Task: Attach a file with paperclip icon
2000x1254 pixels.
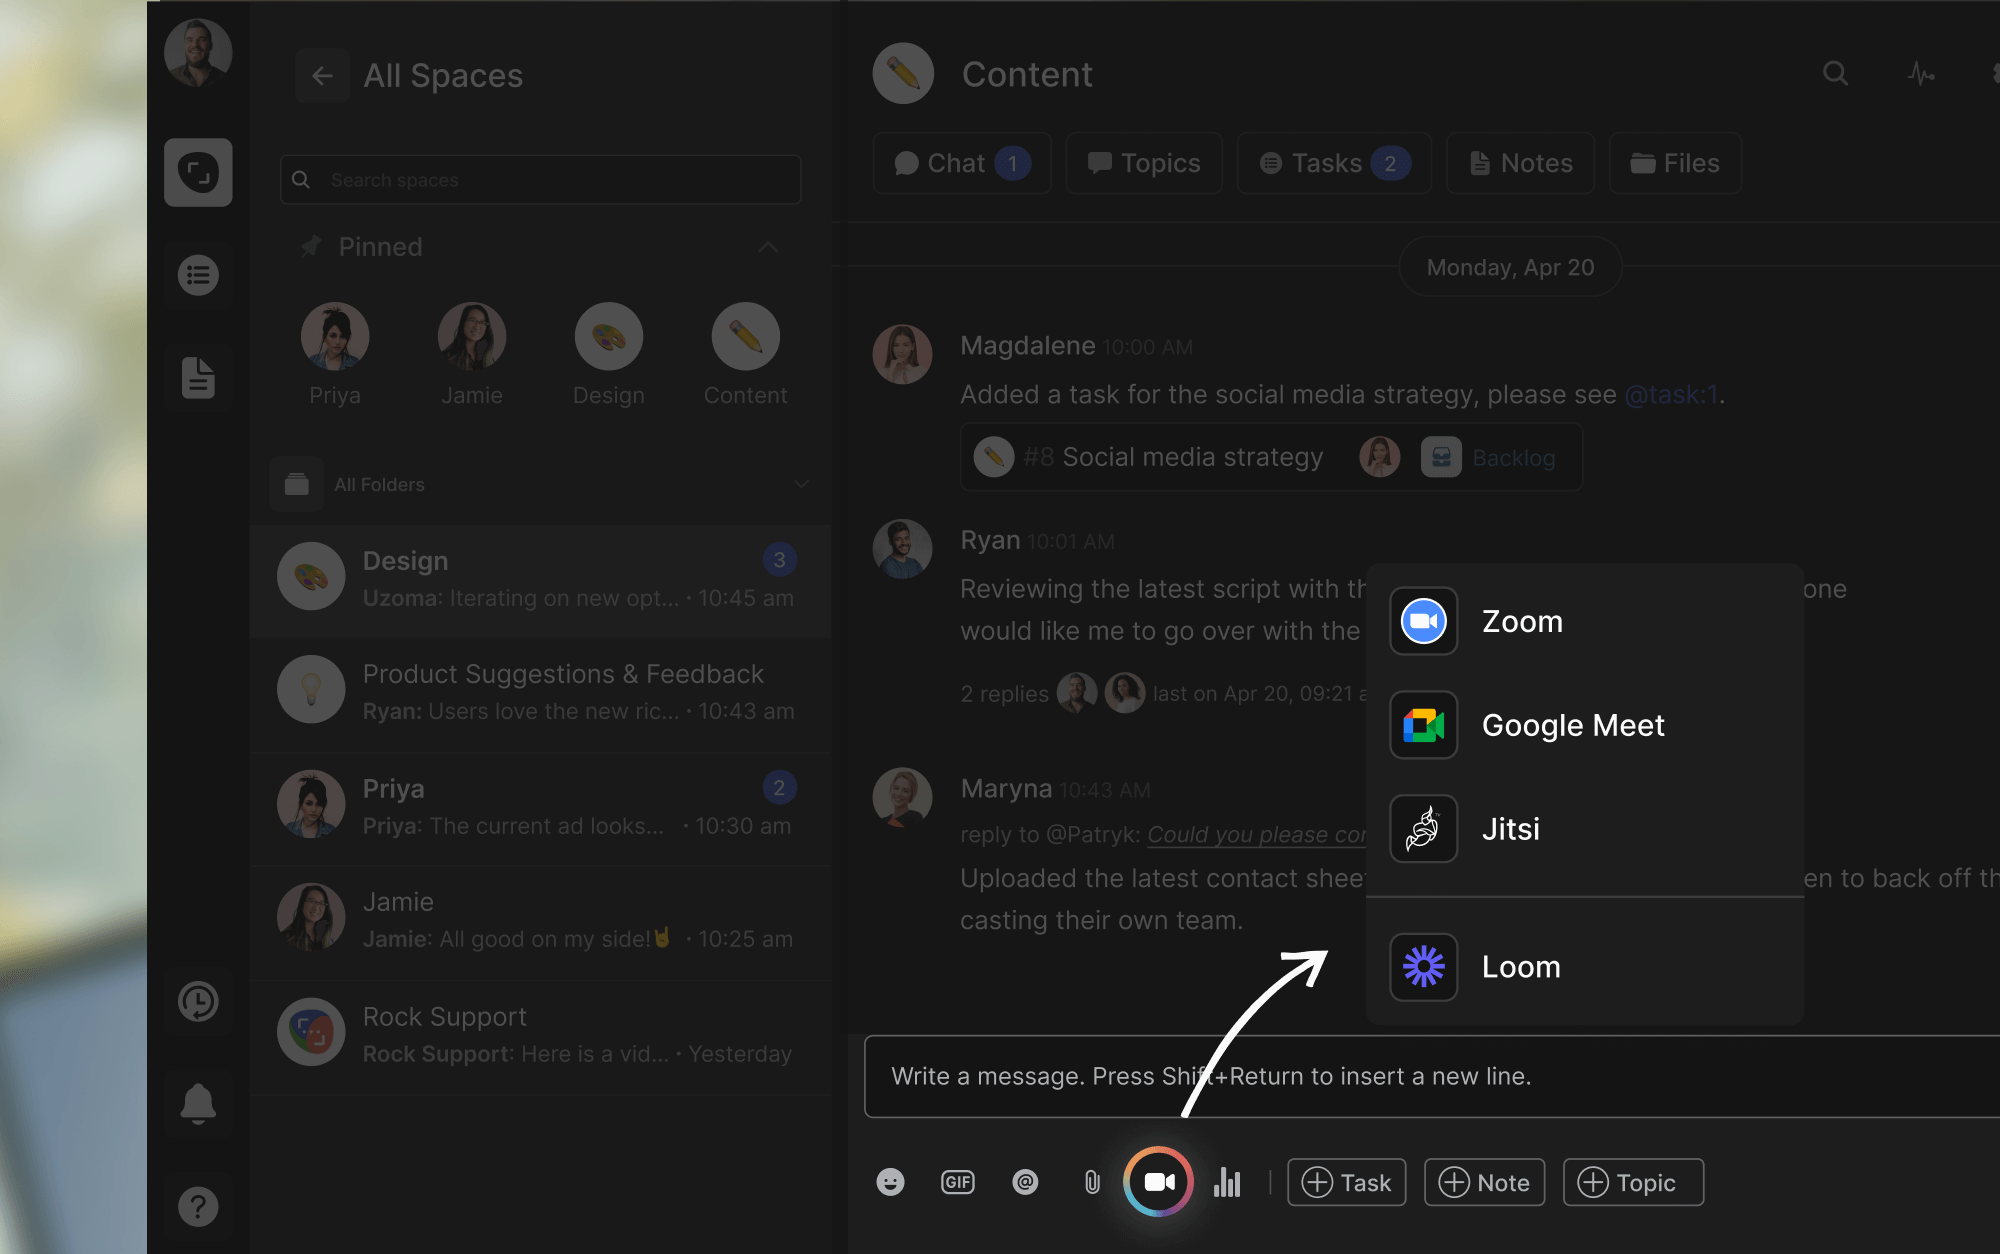Action: click(1092, 1182)
